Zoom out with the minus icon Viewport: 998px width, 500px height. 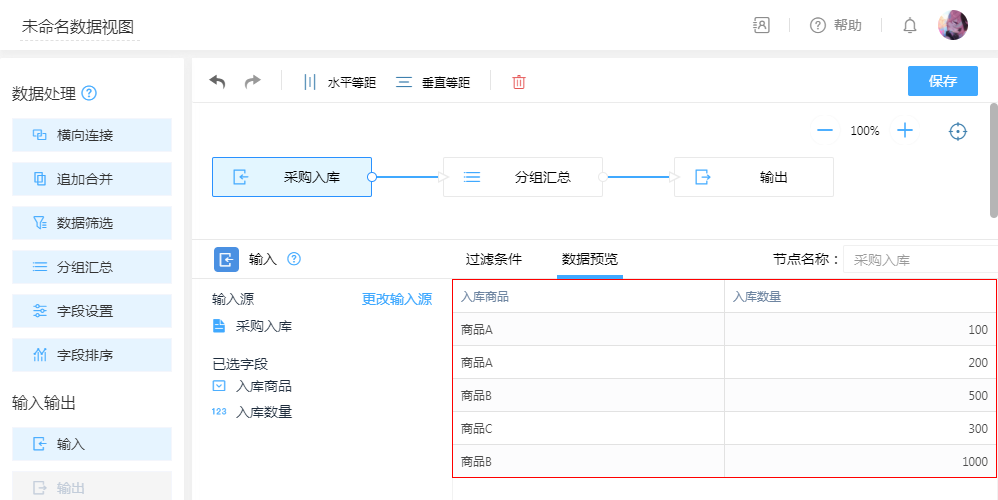825,131
